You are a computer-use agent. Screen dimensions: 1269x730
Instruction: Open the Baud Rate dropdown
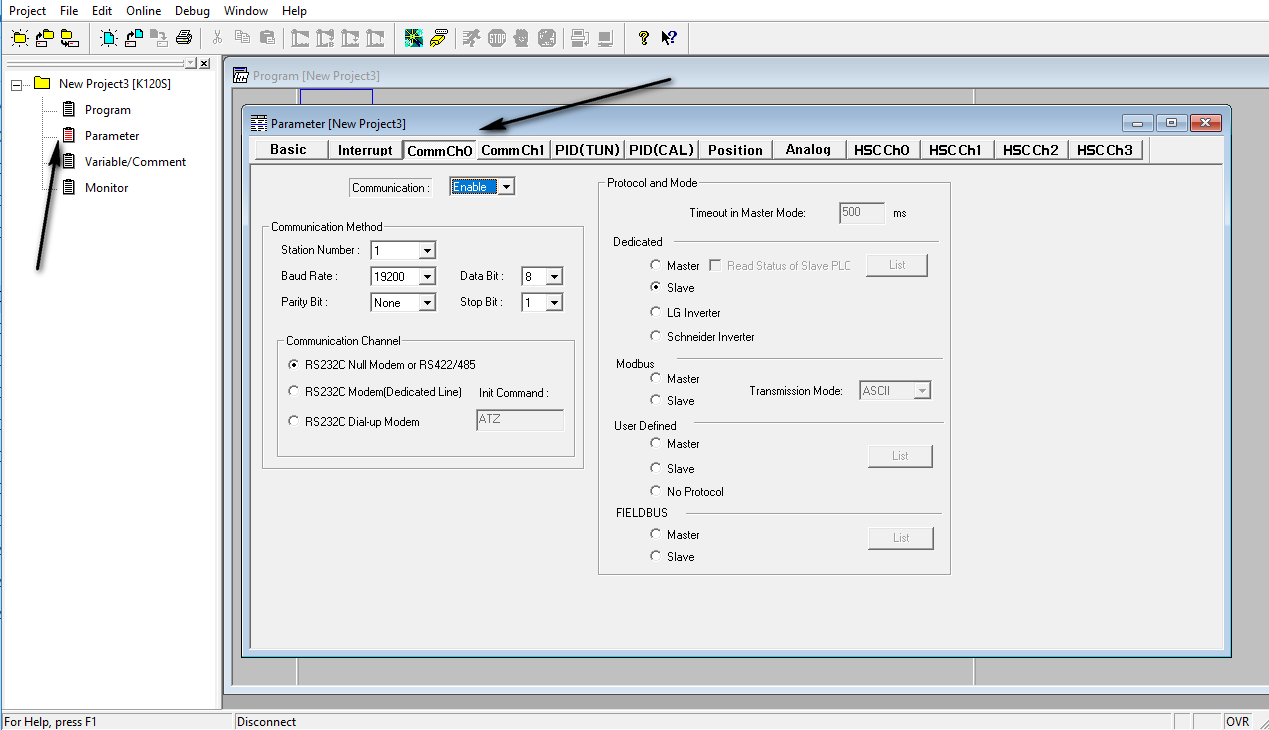(427, 276)
